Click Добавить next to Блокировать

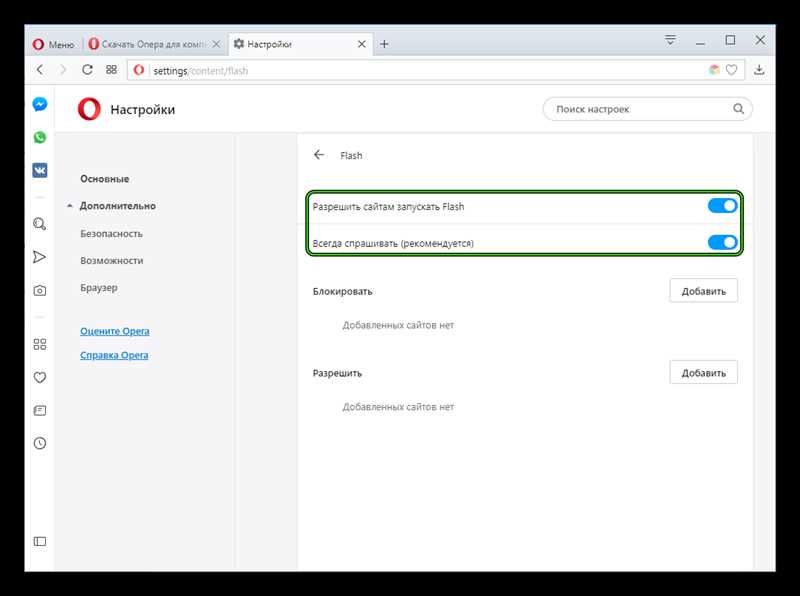704,291
